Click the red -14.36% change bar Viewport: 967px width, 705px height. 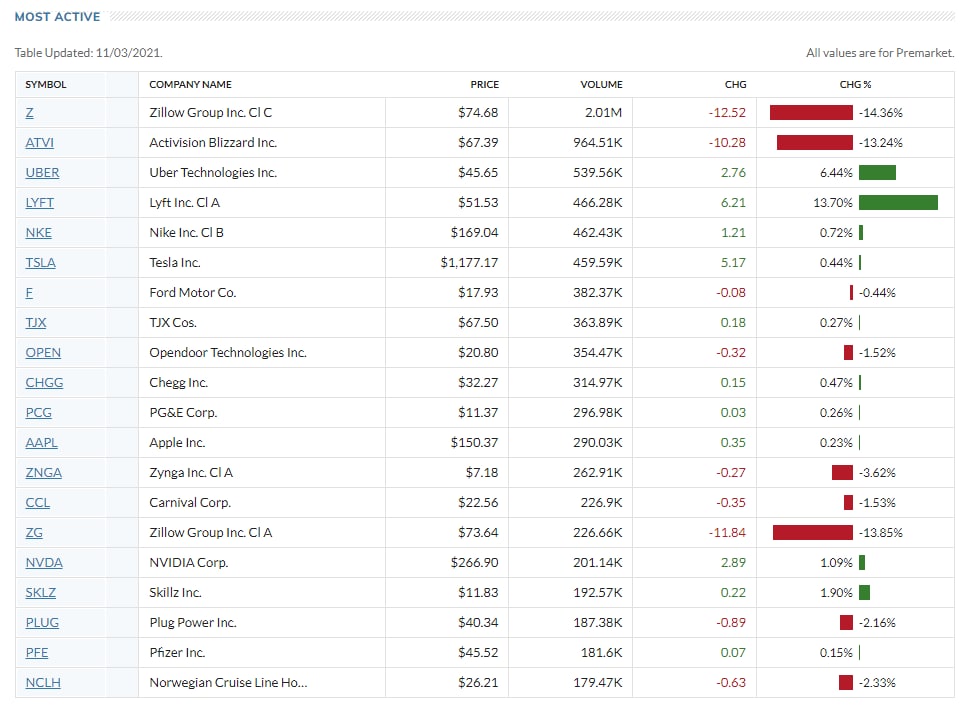pyautogui.click(x=811, y=113)
